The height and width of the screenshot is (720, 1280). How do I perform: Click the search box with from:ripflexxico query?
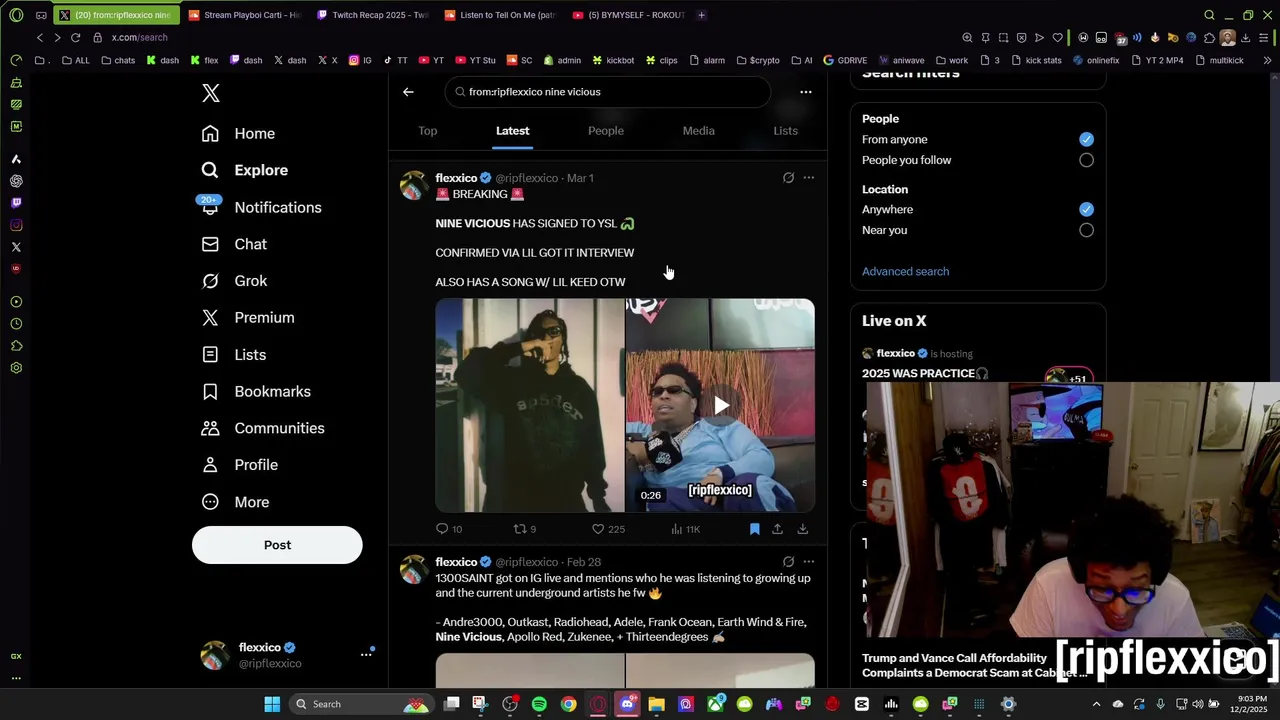(x=608, y=92)
